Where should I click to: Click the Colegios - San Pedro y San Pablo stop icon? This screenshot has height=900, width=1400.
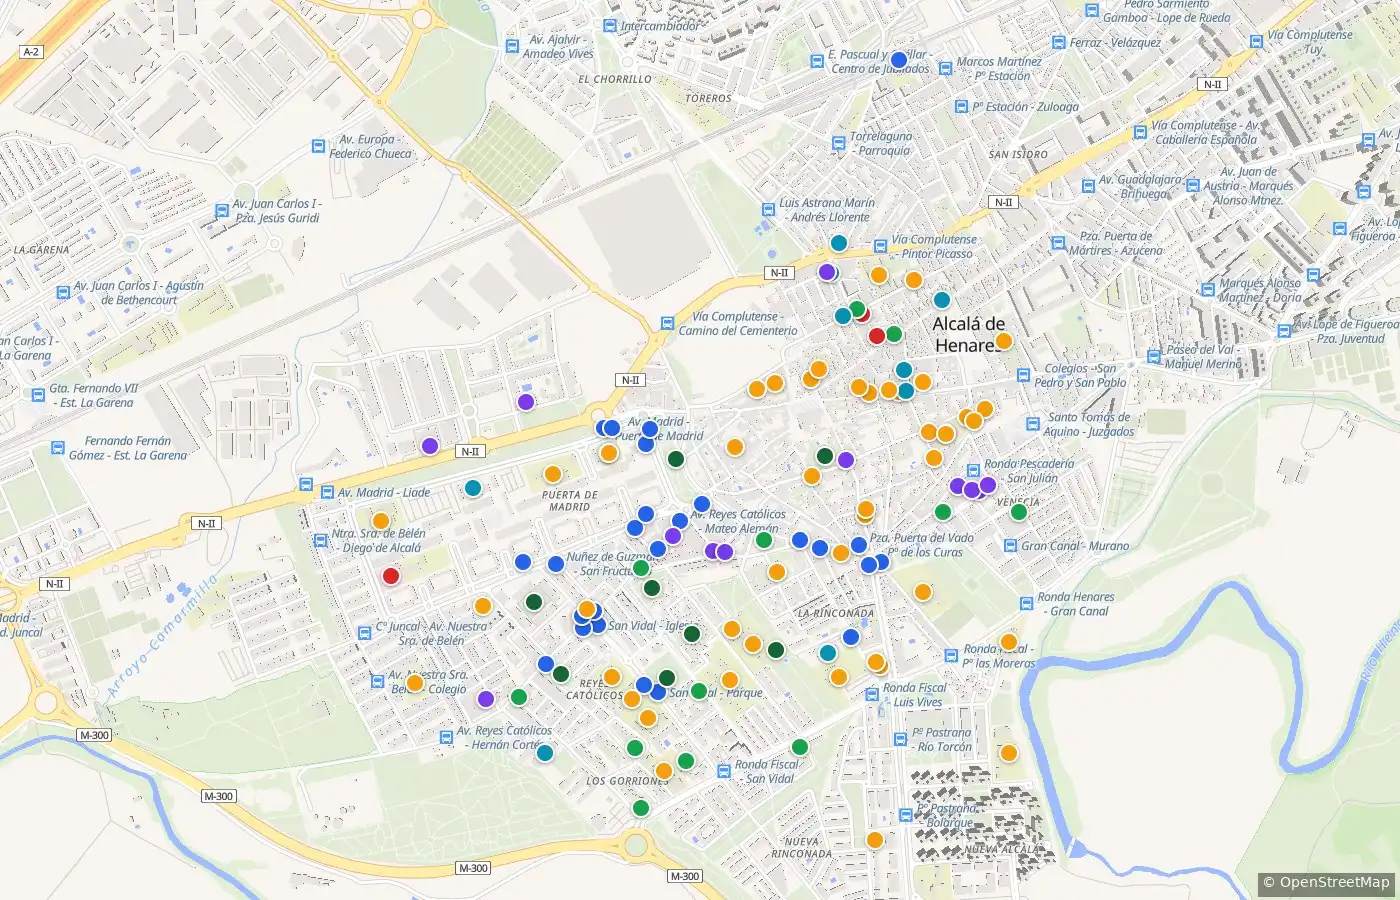click(1023, 376)
